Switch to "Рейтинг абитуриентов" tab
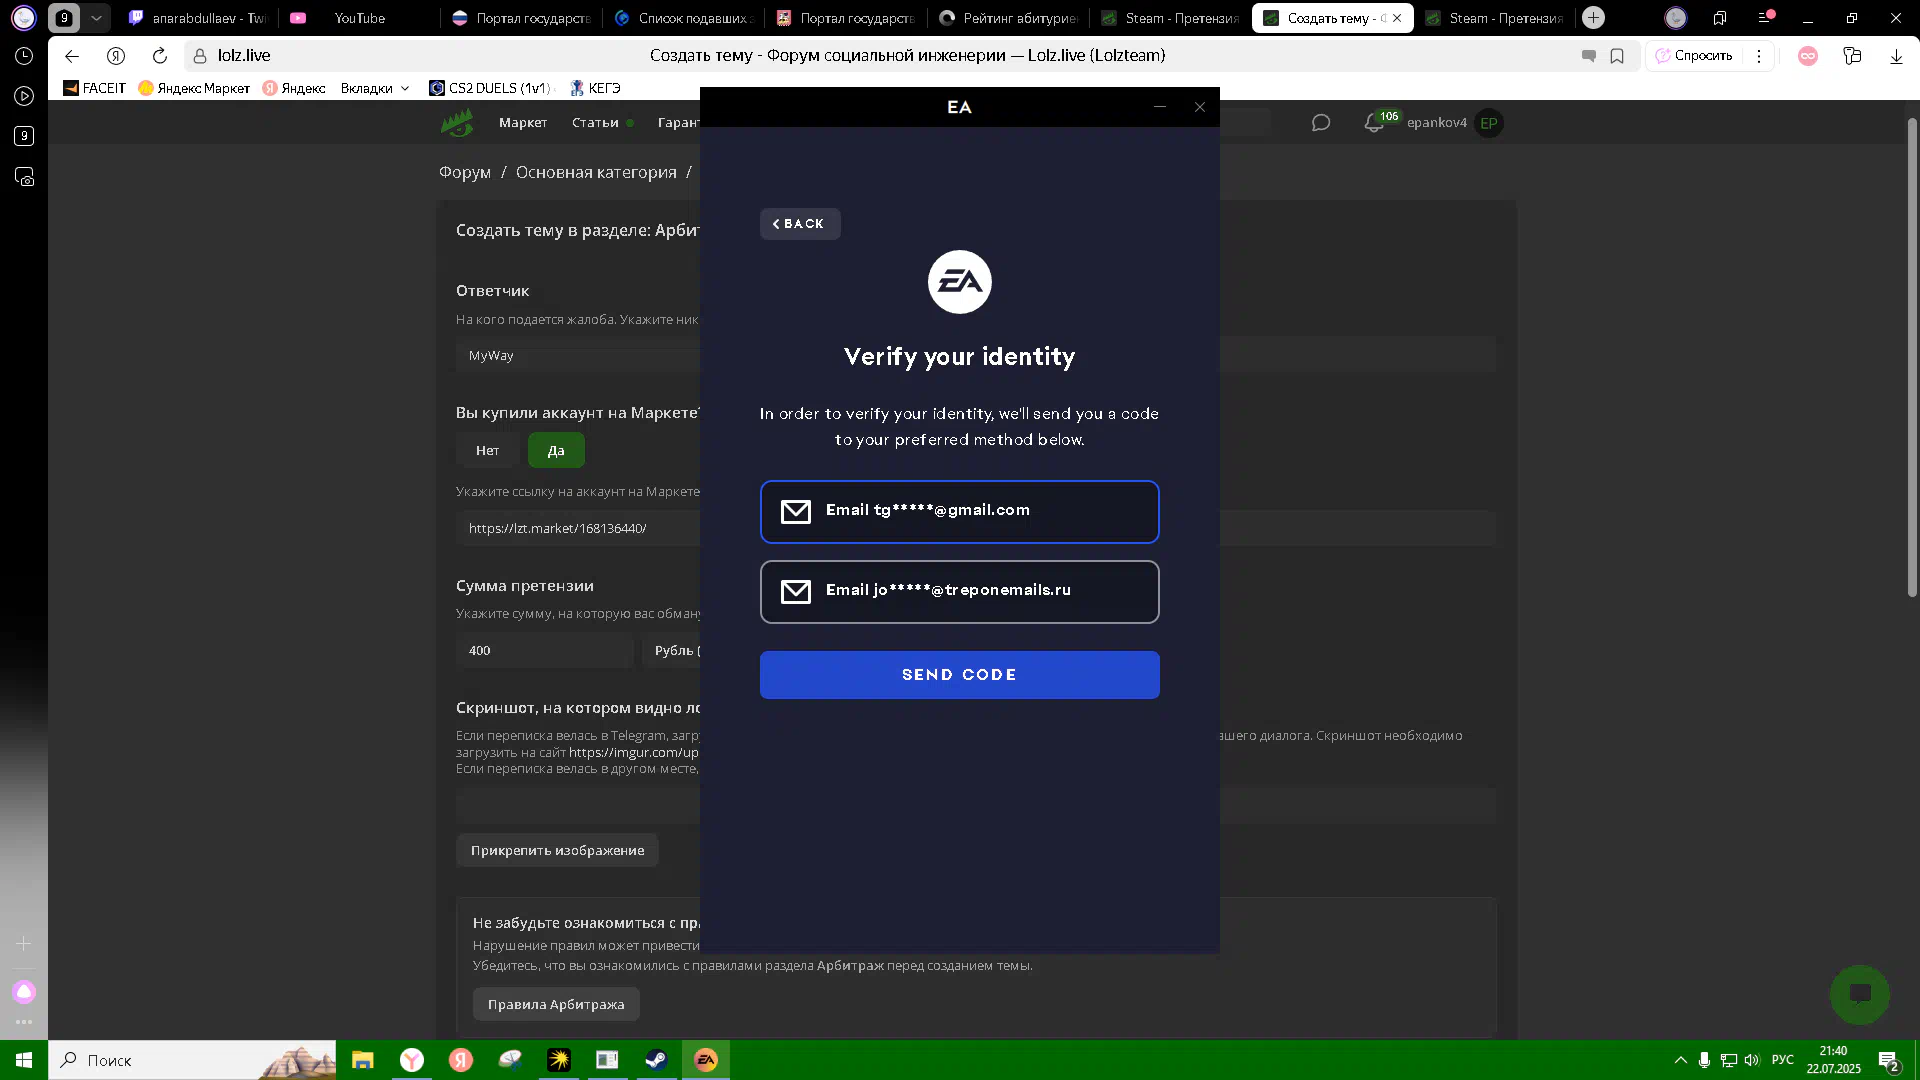Screen dimensions: 1920x1080 tap(1008, 18)
